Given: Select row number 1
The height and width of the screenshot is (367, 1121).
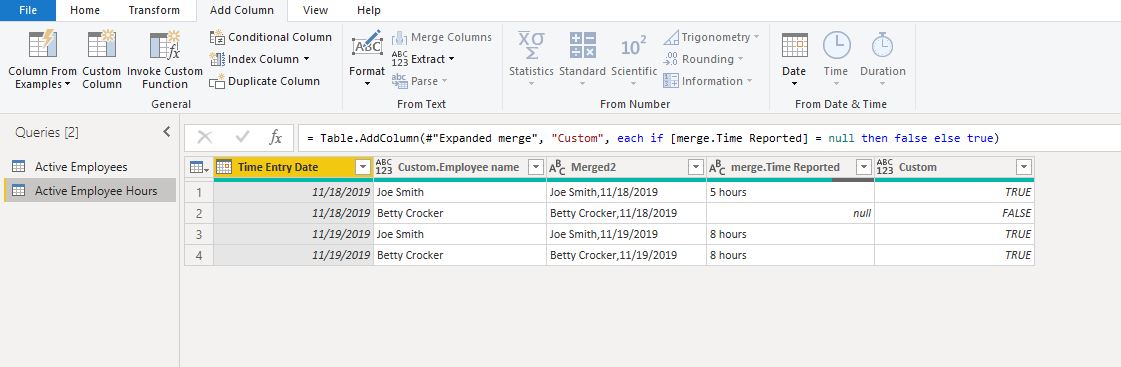Looking at the screenshot, I should tap(199, 192).
